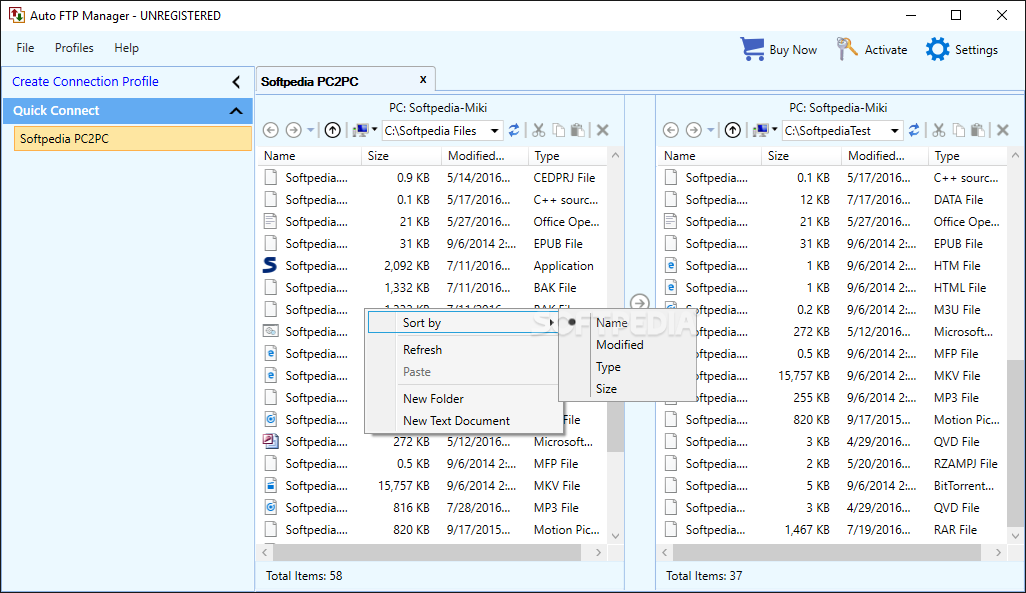Select New Folder from the context menu
1026x593 pixels.
tap(433, 399)
